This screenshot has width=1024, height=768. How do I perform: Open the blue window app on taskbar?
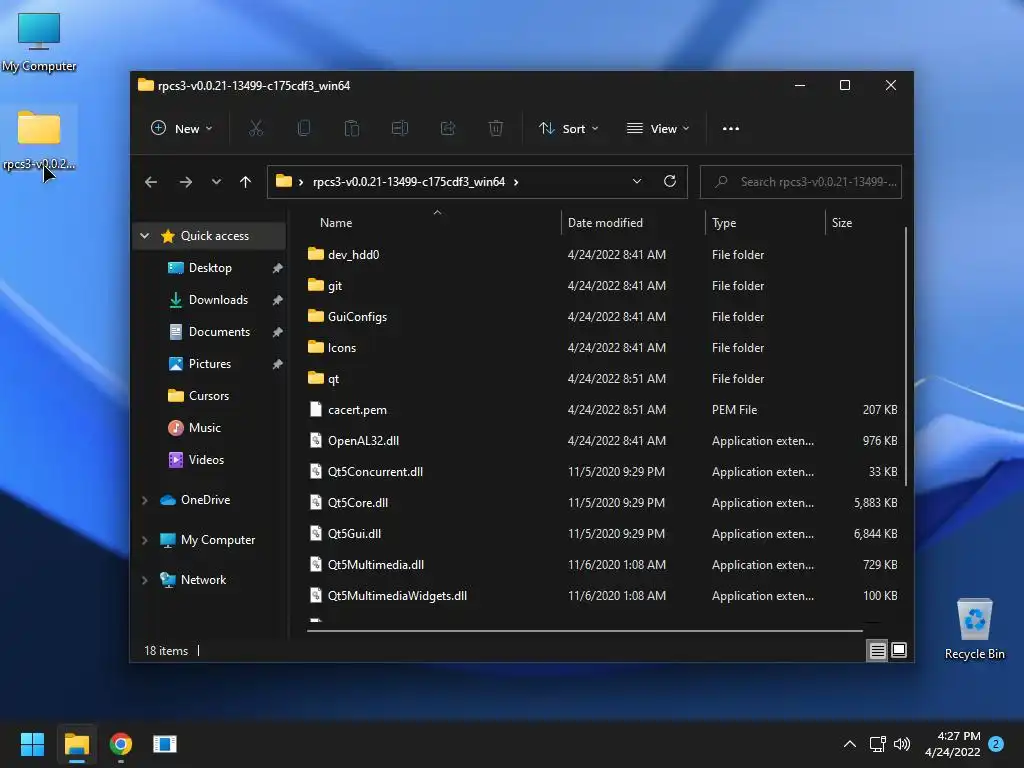tap(165, 744)
